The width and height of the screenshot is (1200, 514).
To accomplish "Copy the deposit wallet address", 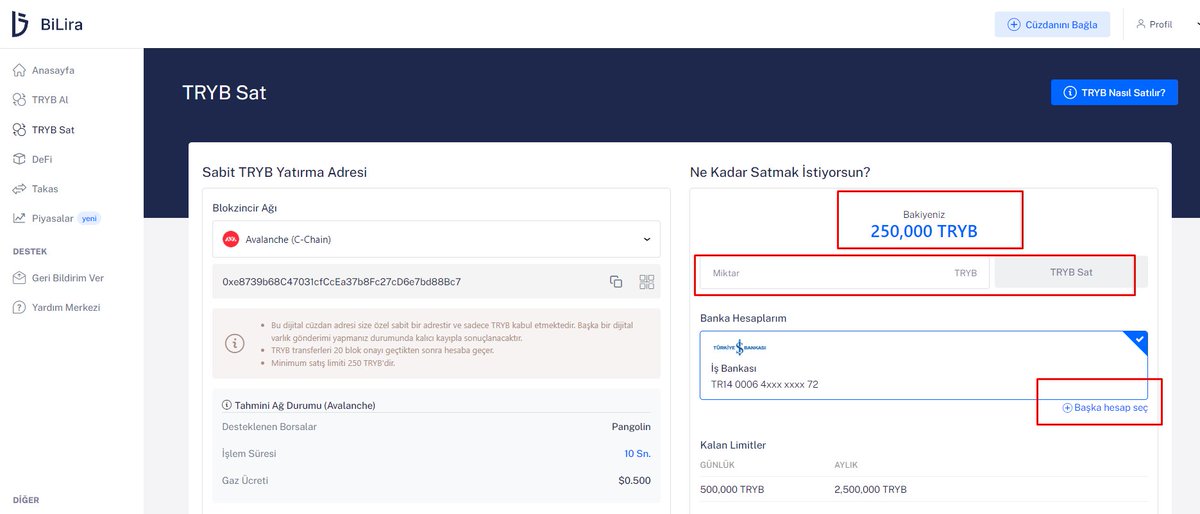I will coord(616,282).
